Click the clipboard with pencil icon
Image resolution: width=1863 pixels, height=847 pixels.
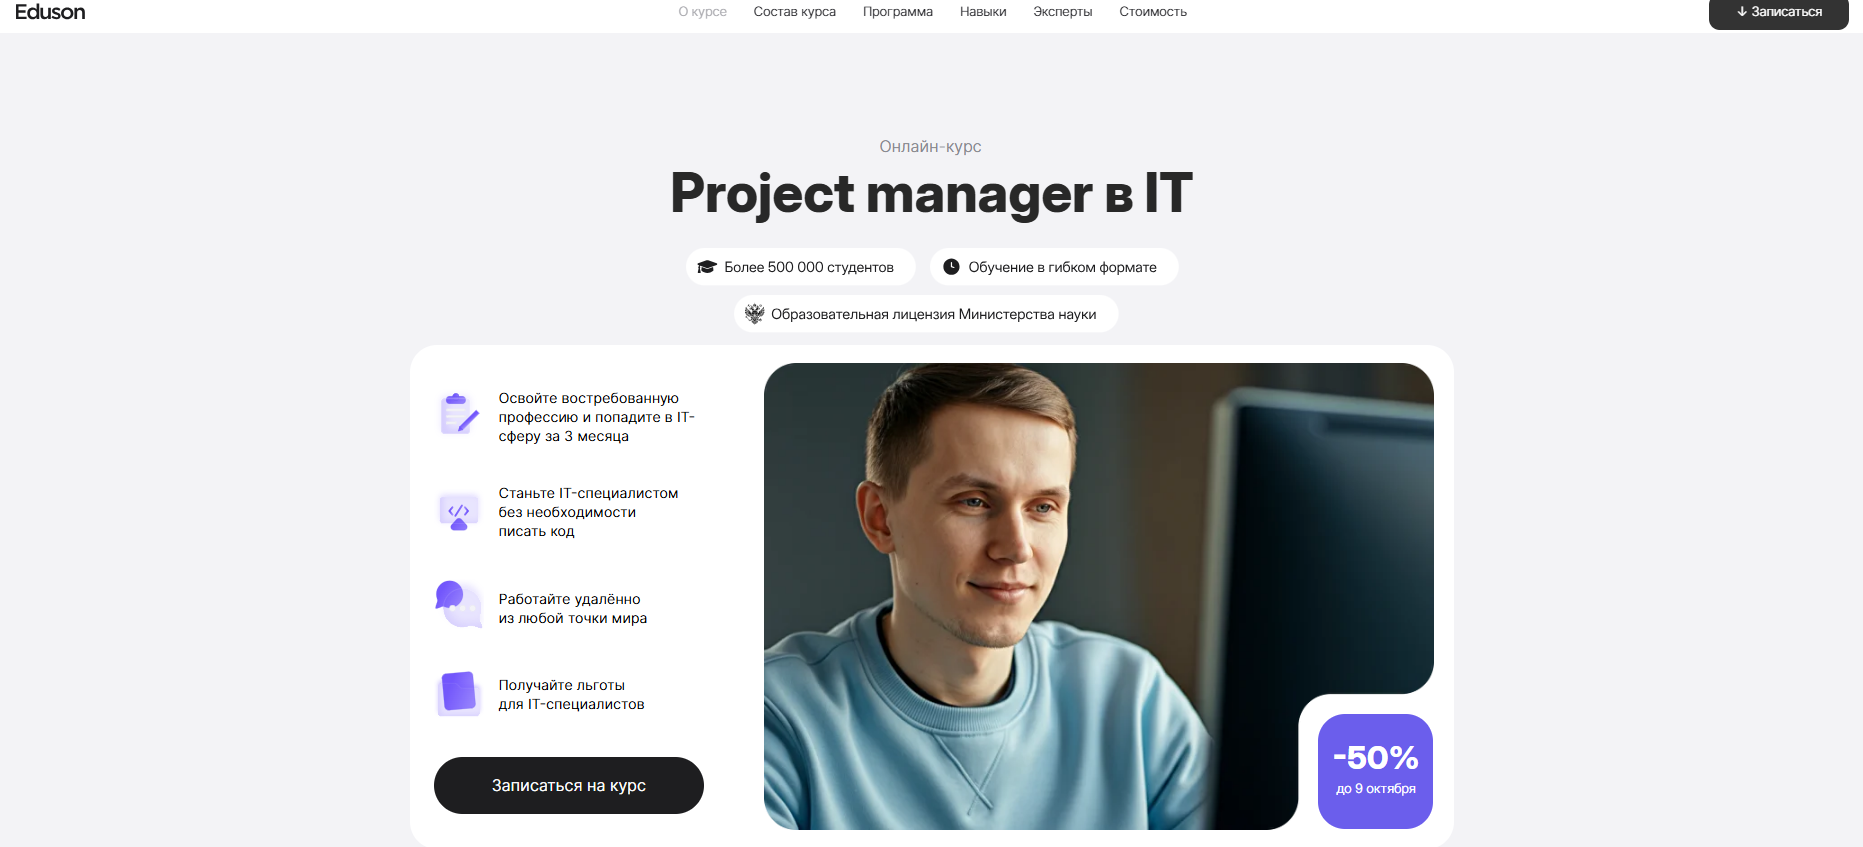pyautogui.click(x=458, y=414)
